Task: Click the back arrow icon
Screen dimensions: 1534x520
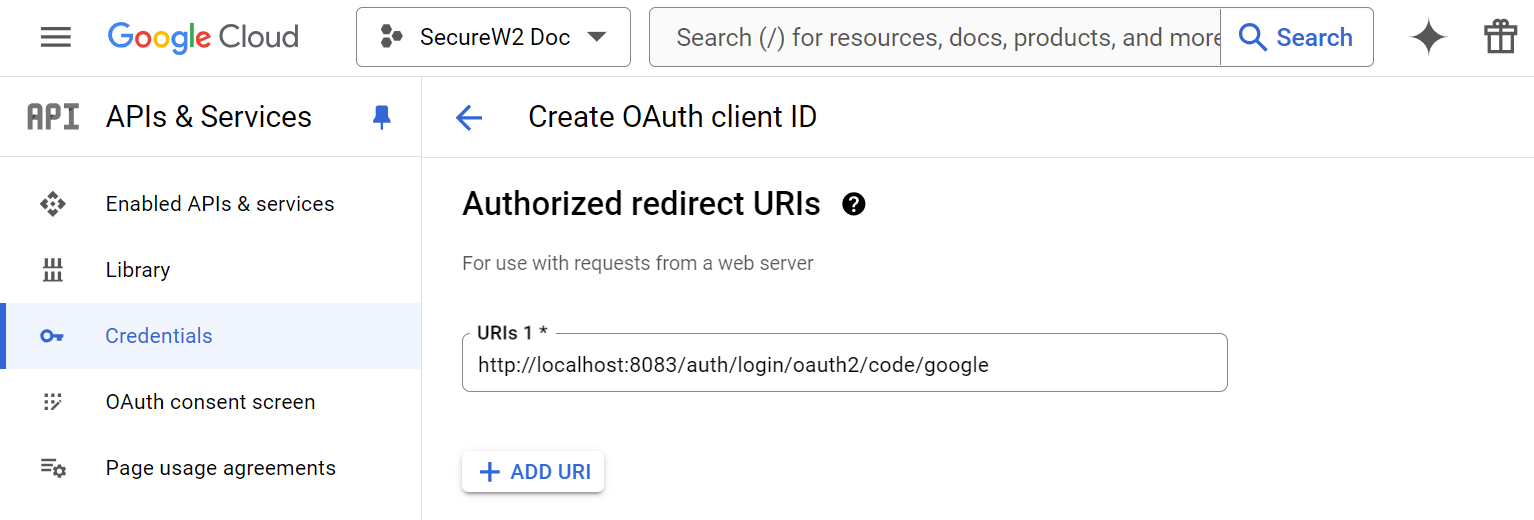Action: click(469, 117)
